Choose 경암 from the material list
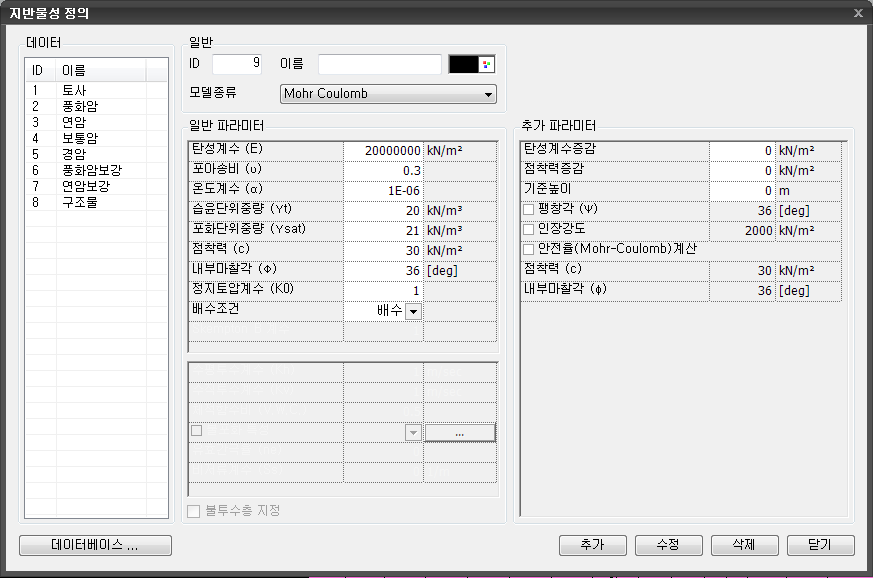Viewport: 873px width, 578px height. coord(76,154)
